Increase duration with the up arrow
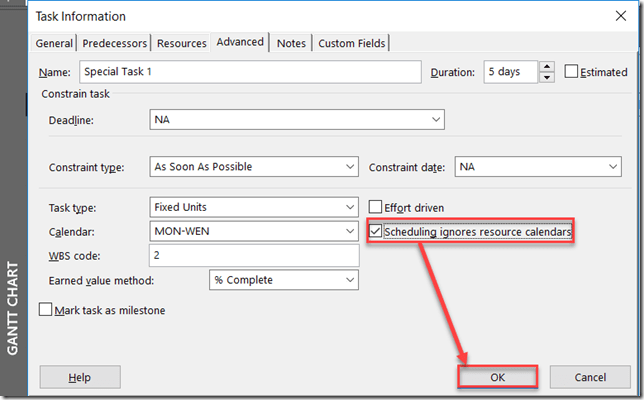644x400 pixels. pos(546,67)
